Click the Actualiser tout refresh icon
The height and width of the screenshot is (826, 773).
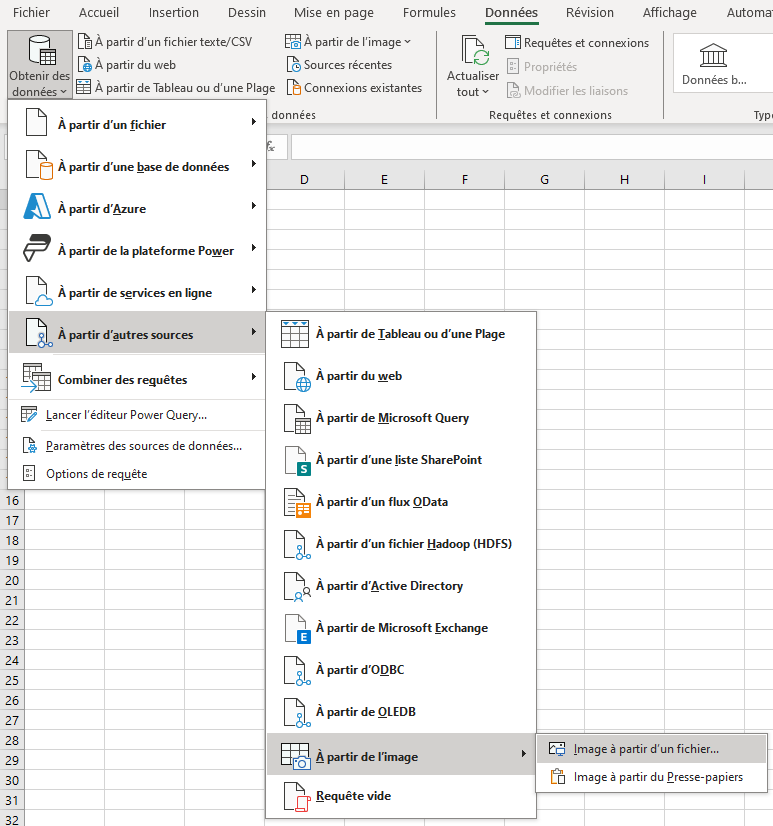click(x=475, y=51)
